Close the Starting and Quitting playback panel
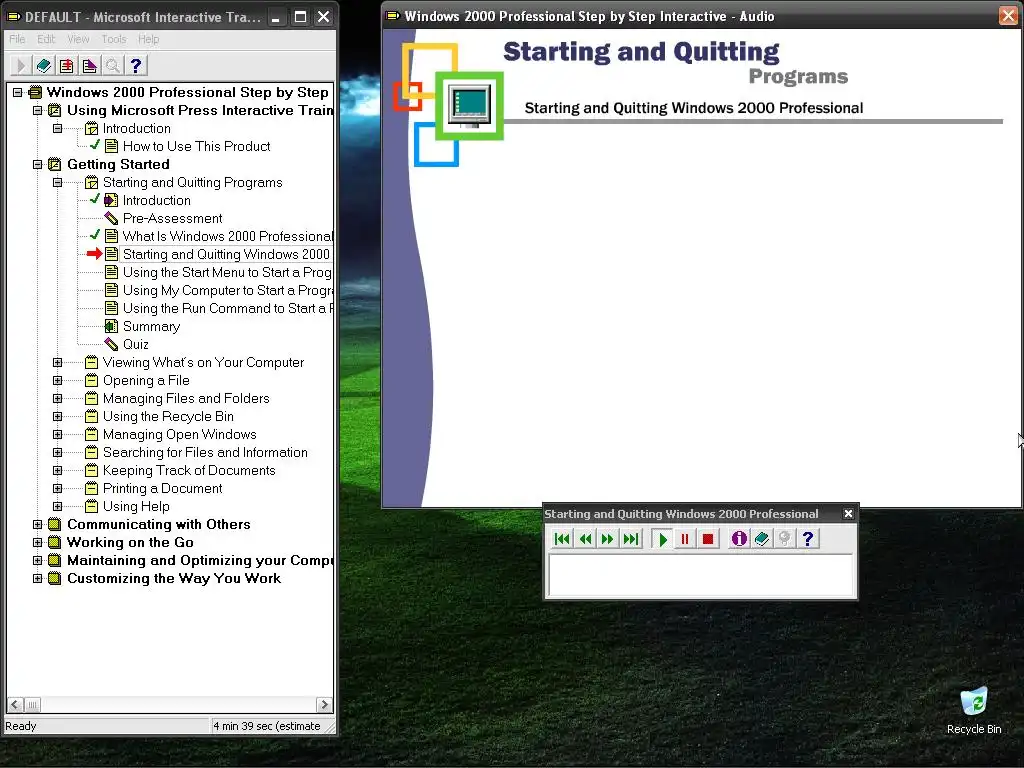The height and width of the screenshot is (768, 1024). pyautogui.click(x=848, y=514)
